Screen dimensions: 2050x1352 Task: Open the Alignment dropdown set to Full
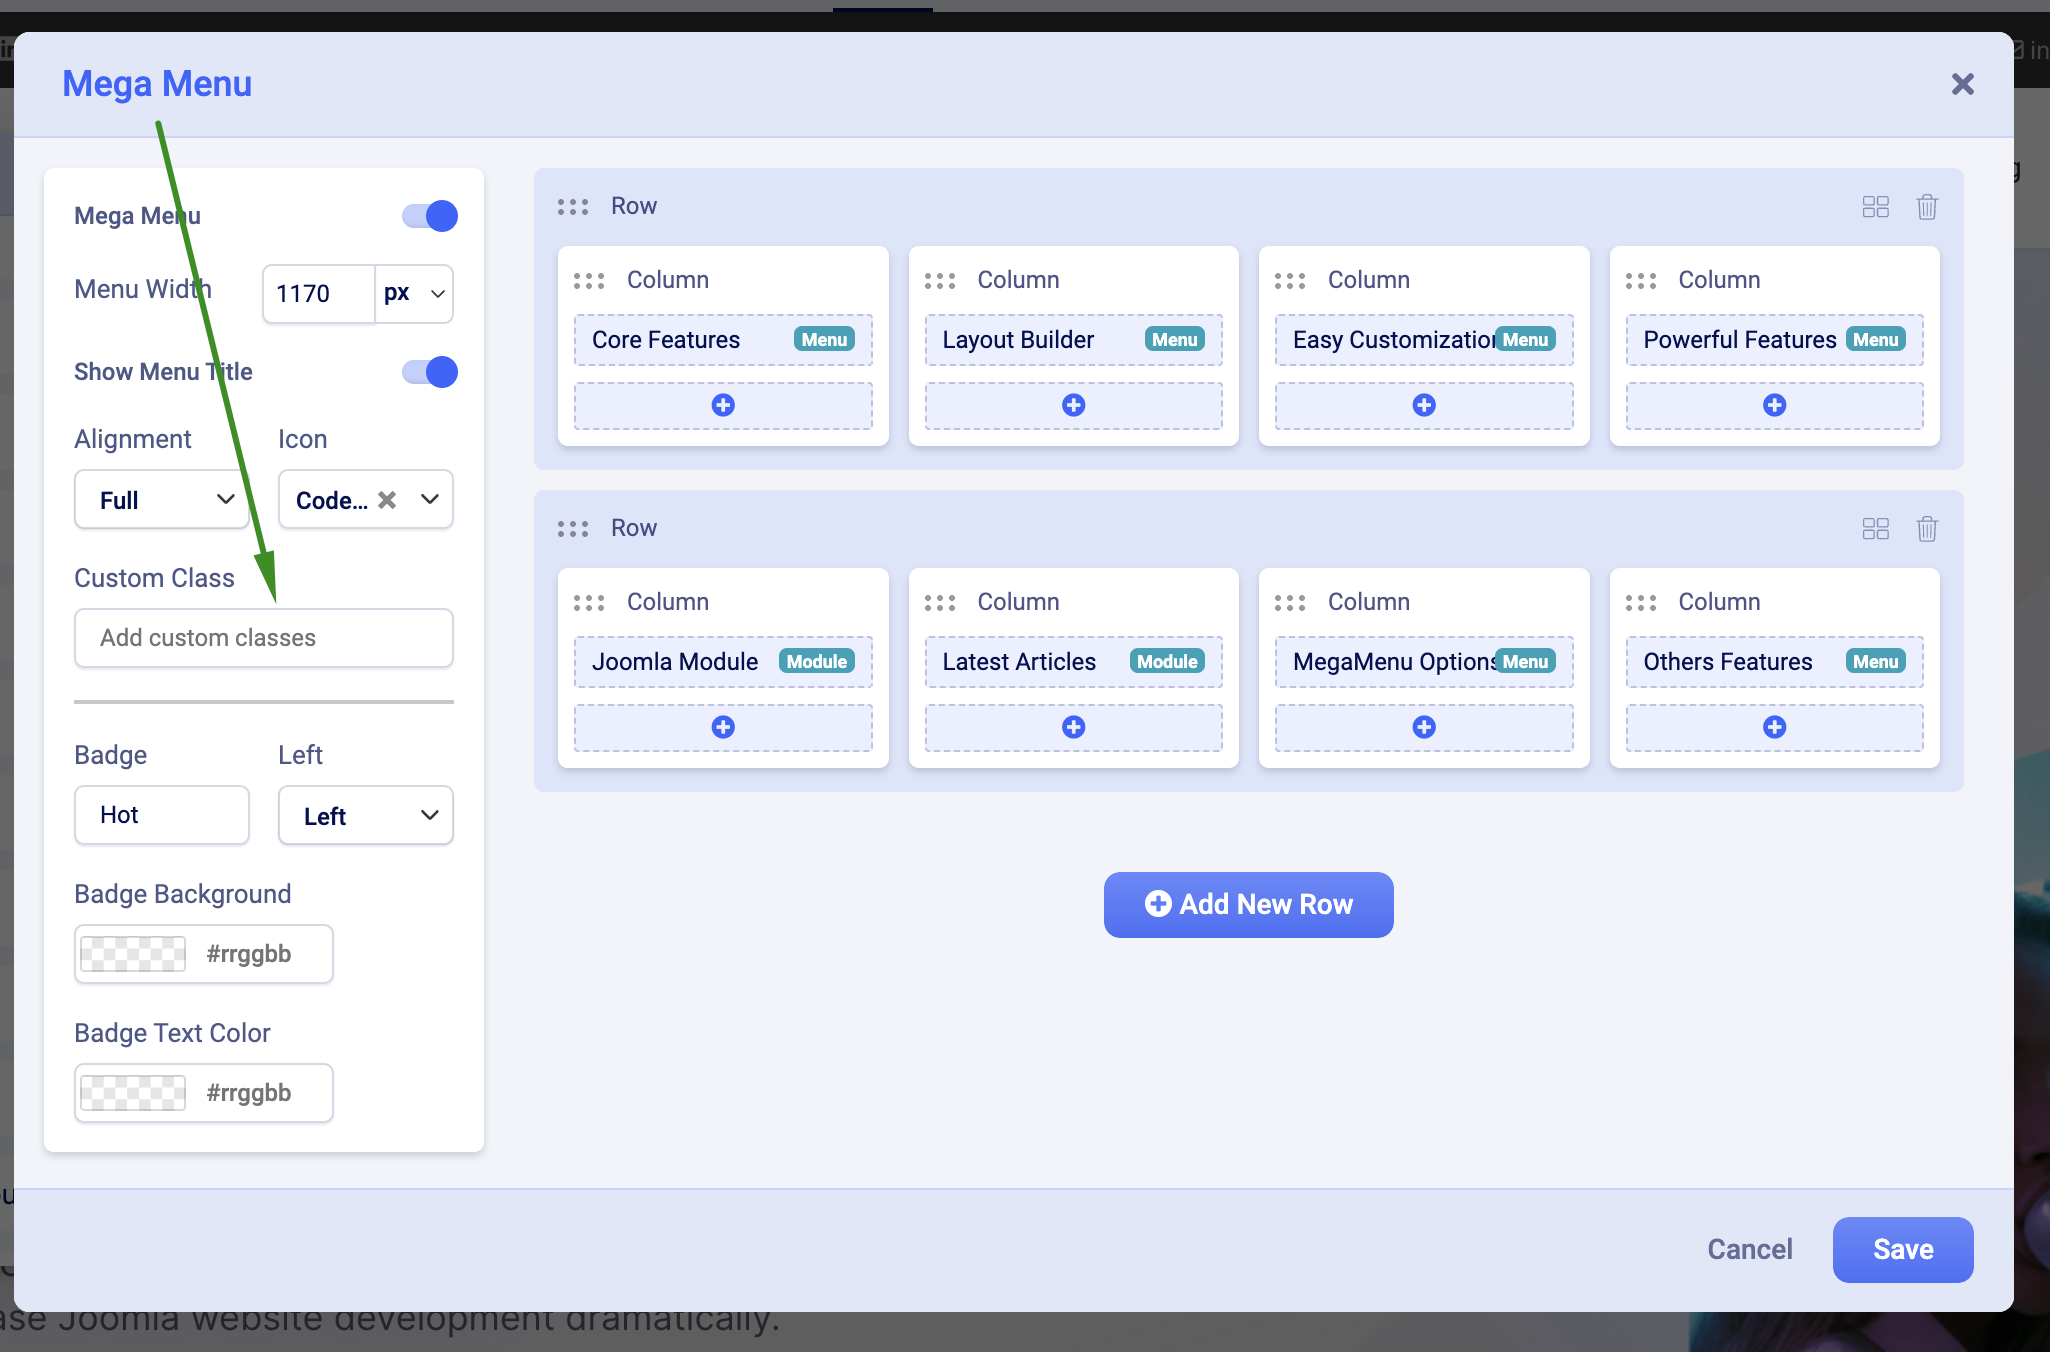tap(162, 500)
